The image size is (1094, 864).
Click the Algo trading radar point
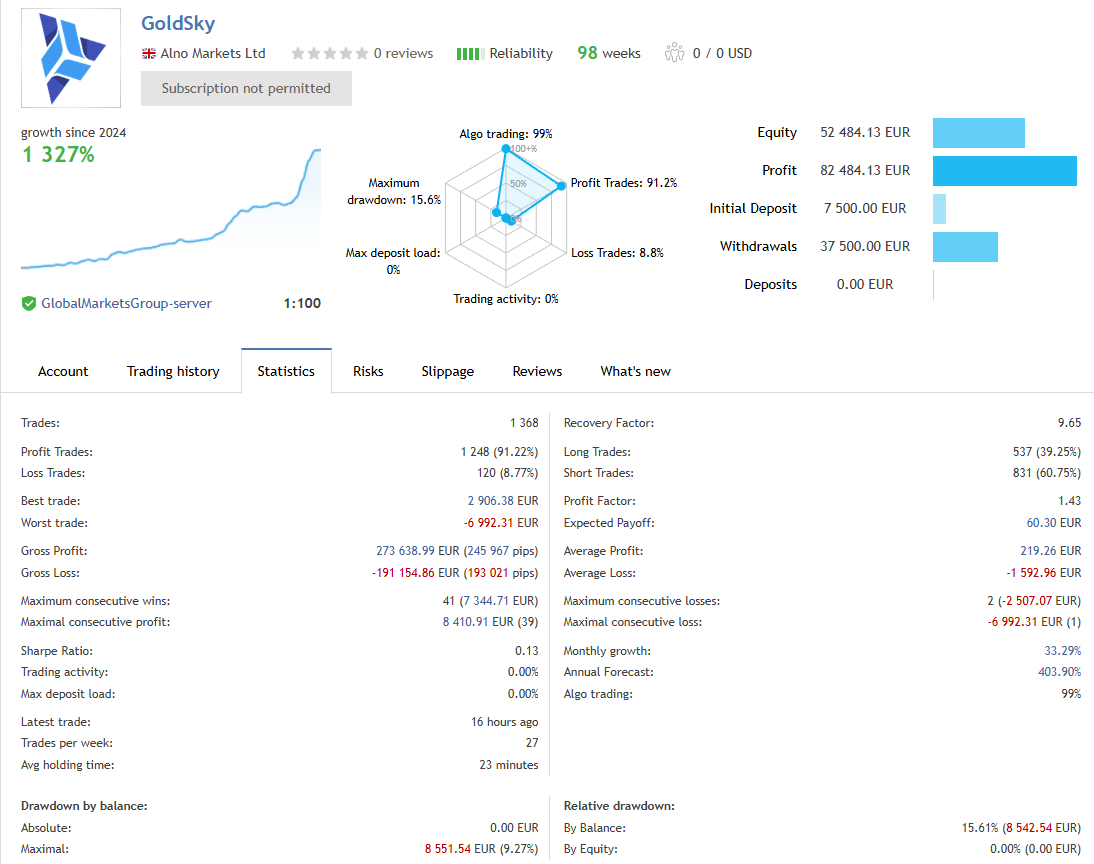pyautogui.click(x=506, y=150)
